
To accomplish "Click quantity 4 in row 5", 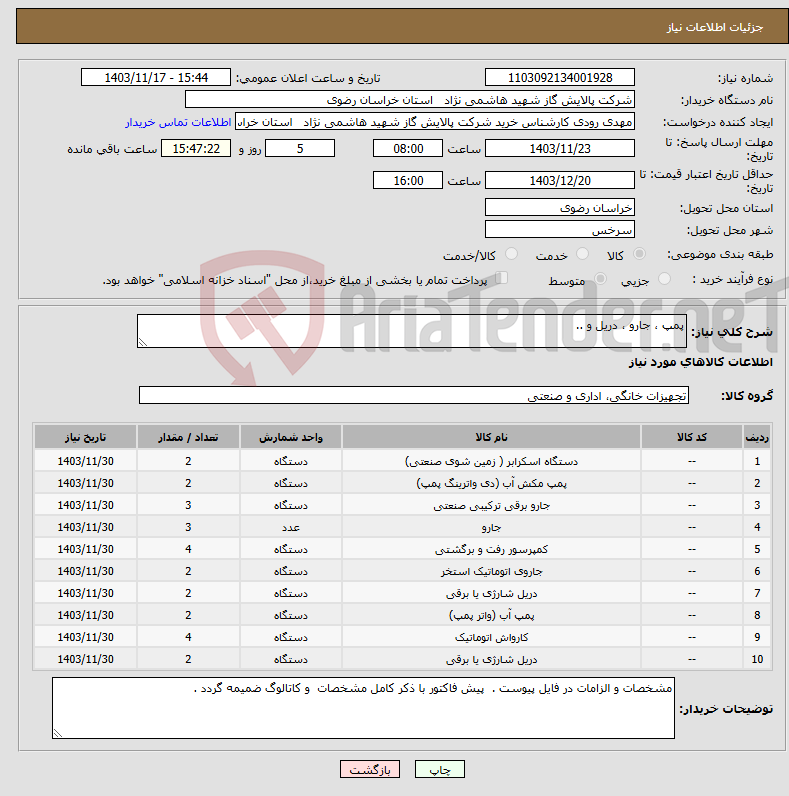I will [x=188, y=549].
